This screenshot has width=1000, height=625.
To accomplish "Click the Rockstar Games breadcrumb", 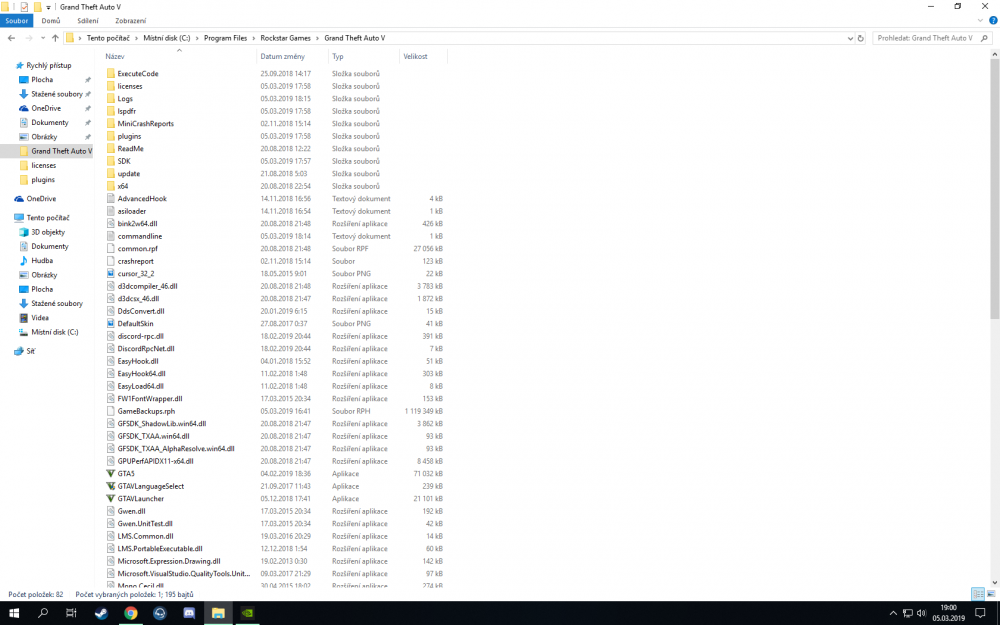I will [285, 38].
